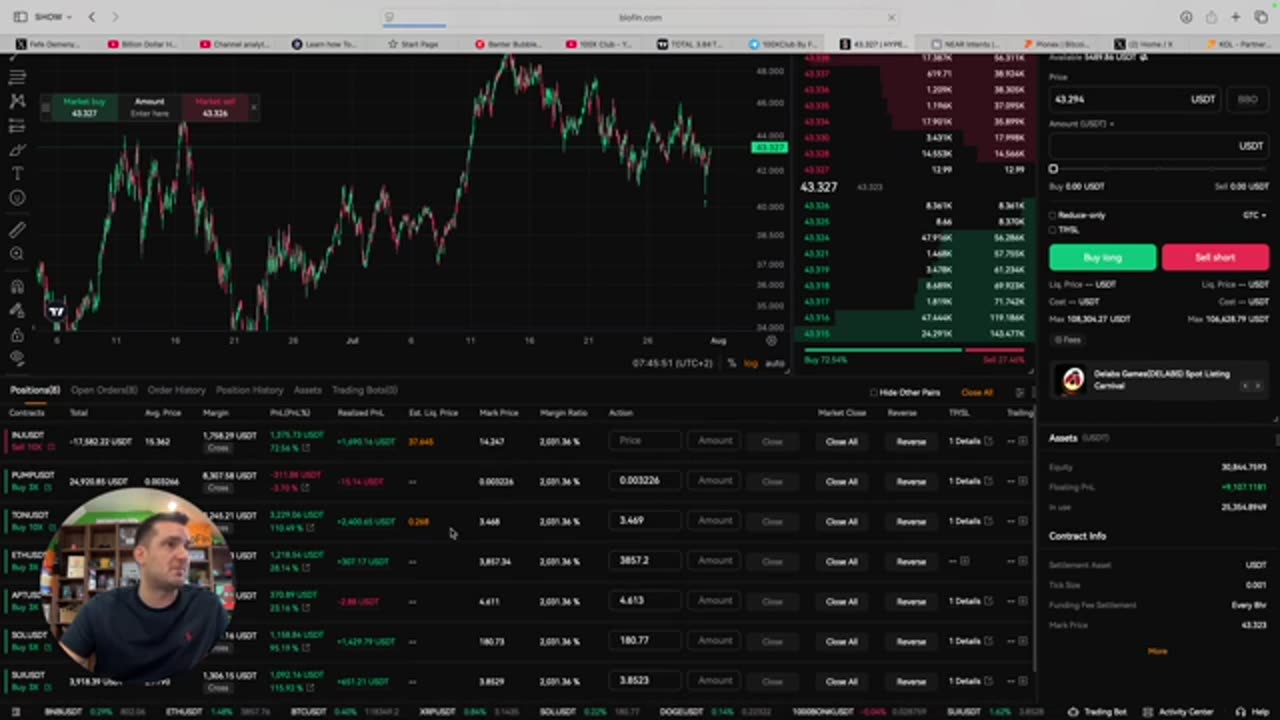Select the ruler measure tool
The width and height of the screenshot is (1280, 720).
(17, 230)
